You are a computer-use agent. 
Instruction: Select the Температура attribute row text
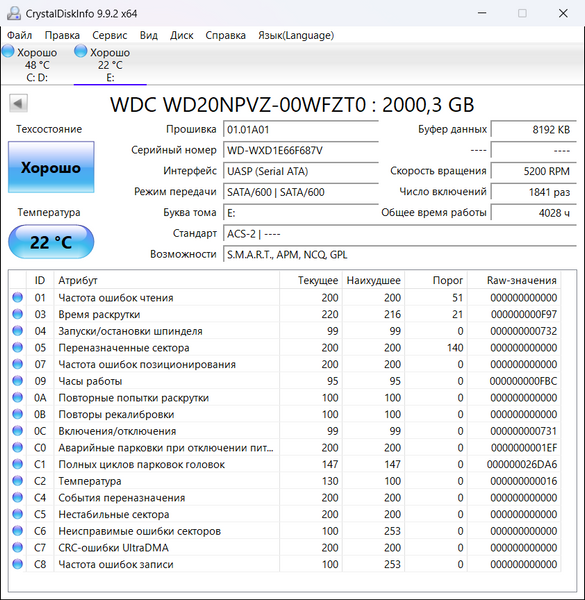click(x=90, y=481)
